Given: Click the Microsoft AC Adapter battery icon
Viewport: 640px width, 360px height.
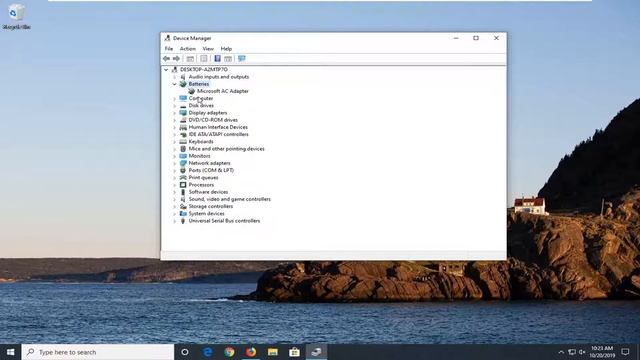Looking at the screenshot, I should click(191, 91).
